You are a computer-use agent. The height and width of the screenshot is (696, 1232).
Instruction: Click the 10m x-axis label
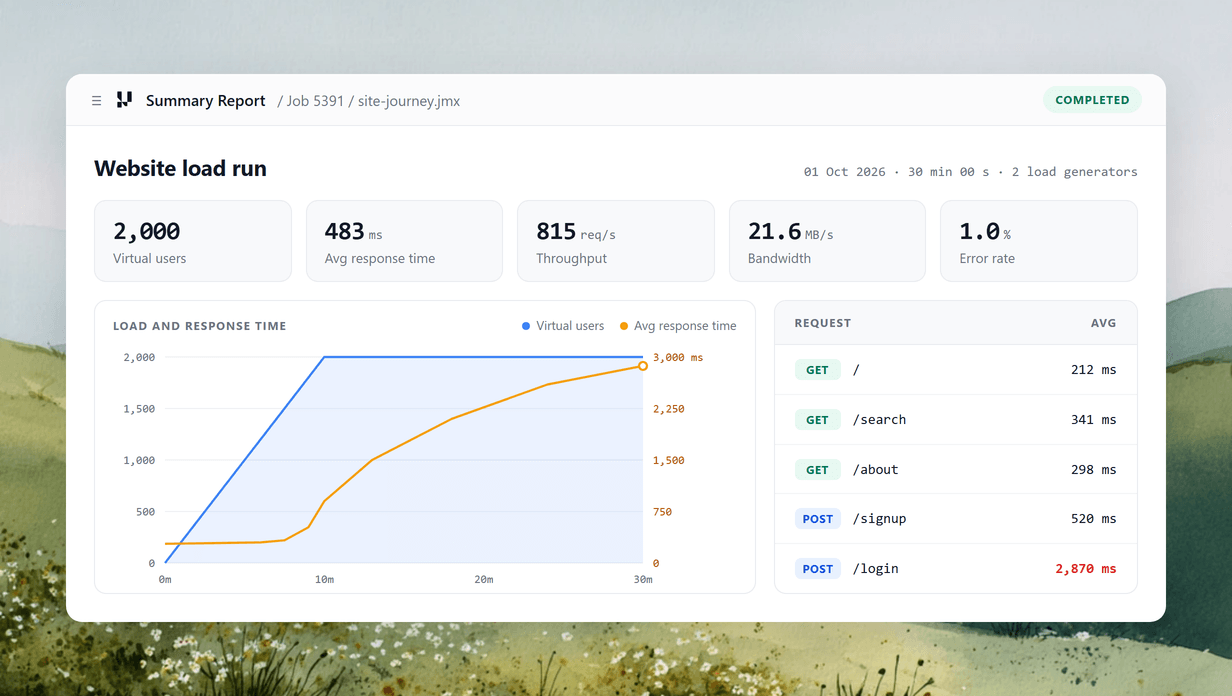324,580
